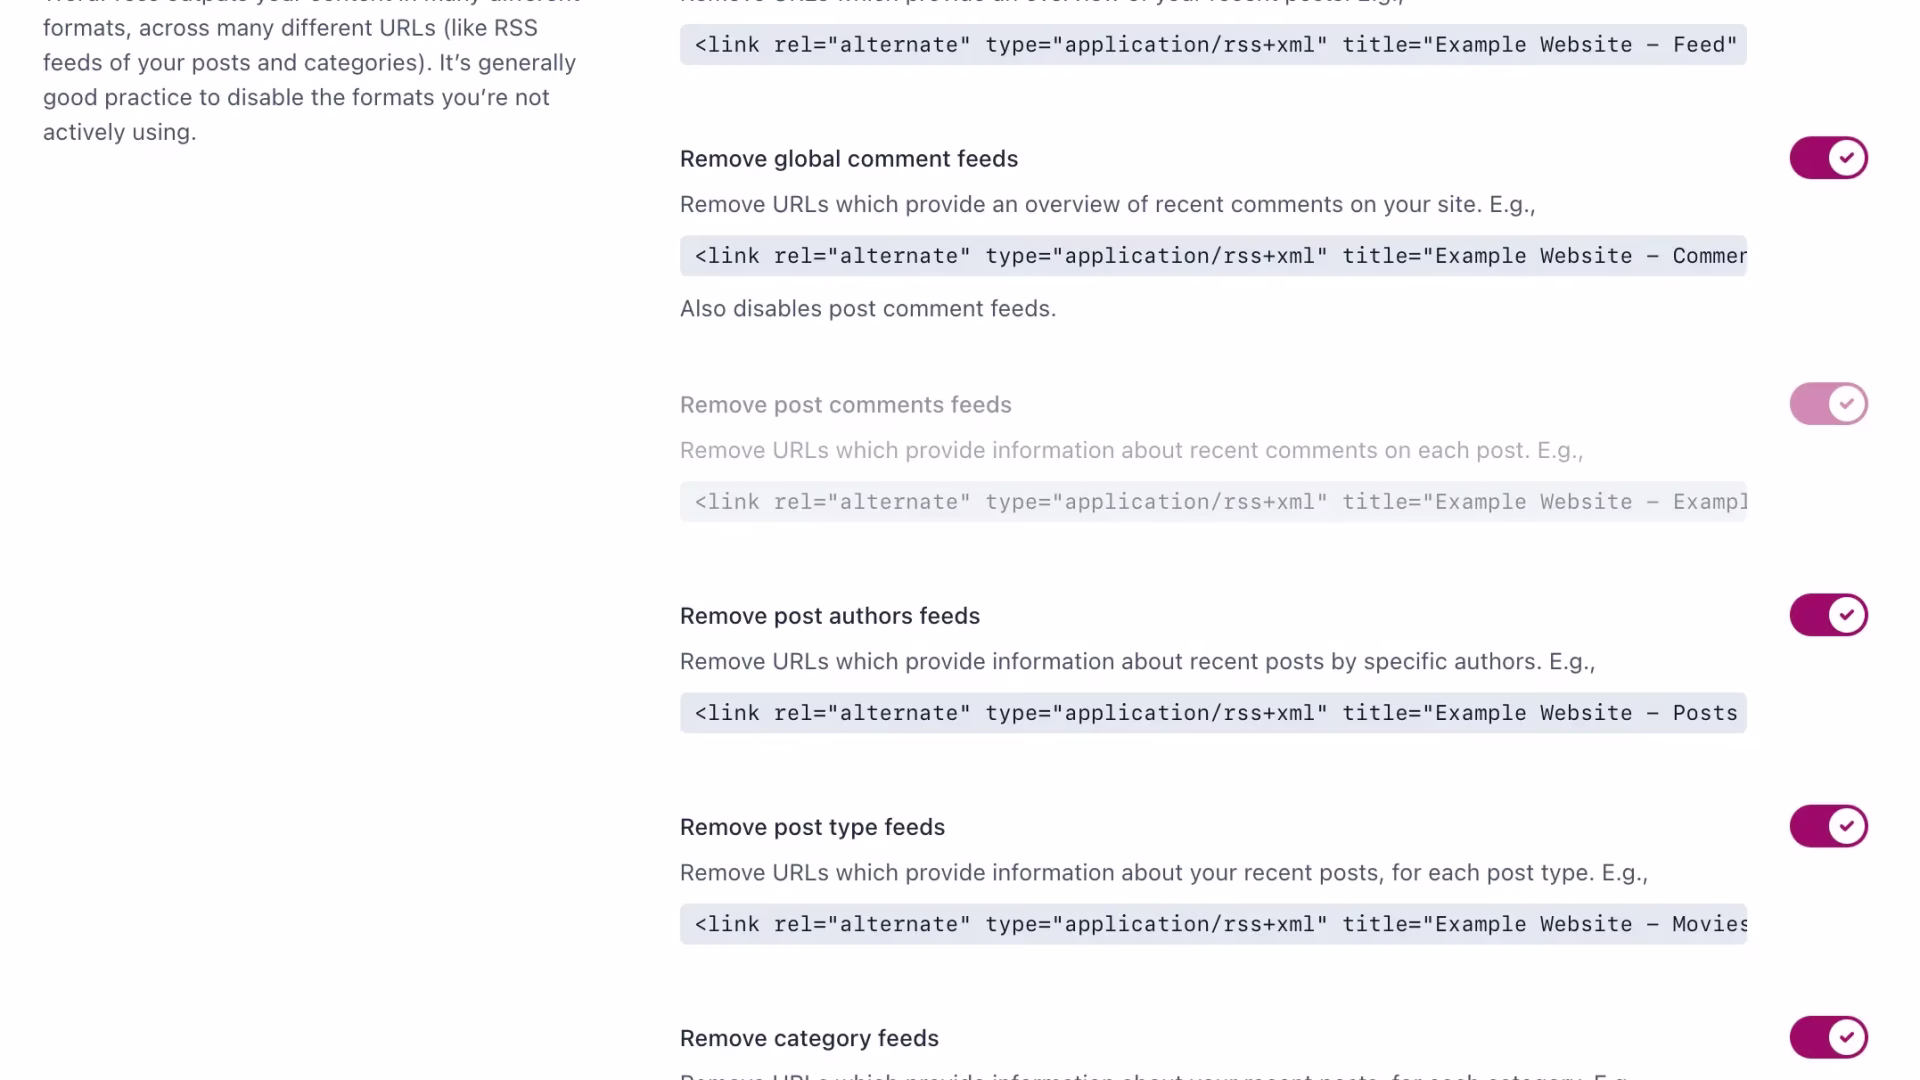Click description about recent posts for each post type

pyautogui.click(x=1163, y=873)
